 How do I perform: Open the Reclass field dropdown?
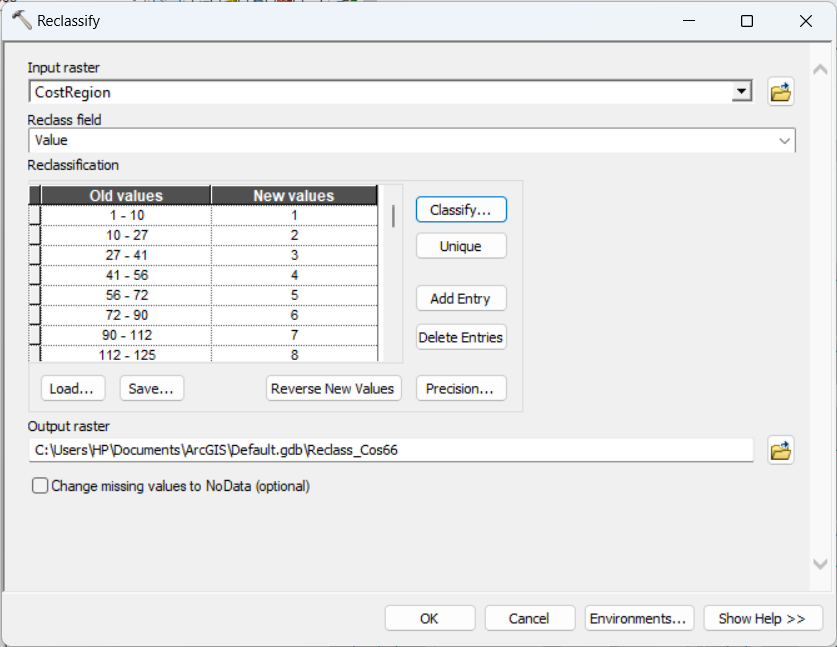(784, 140)
